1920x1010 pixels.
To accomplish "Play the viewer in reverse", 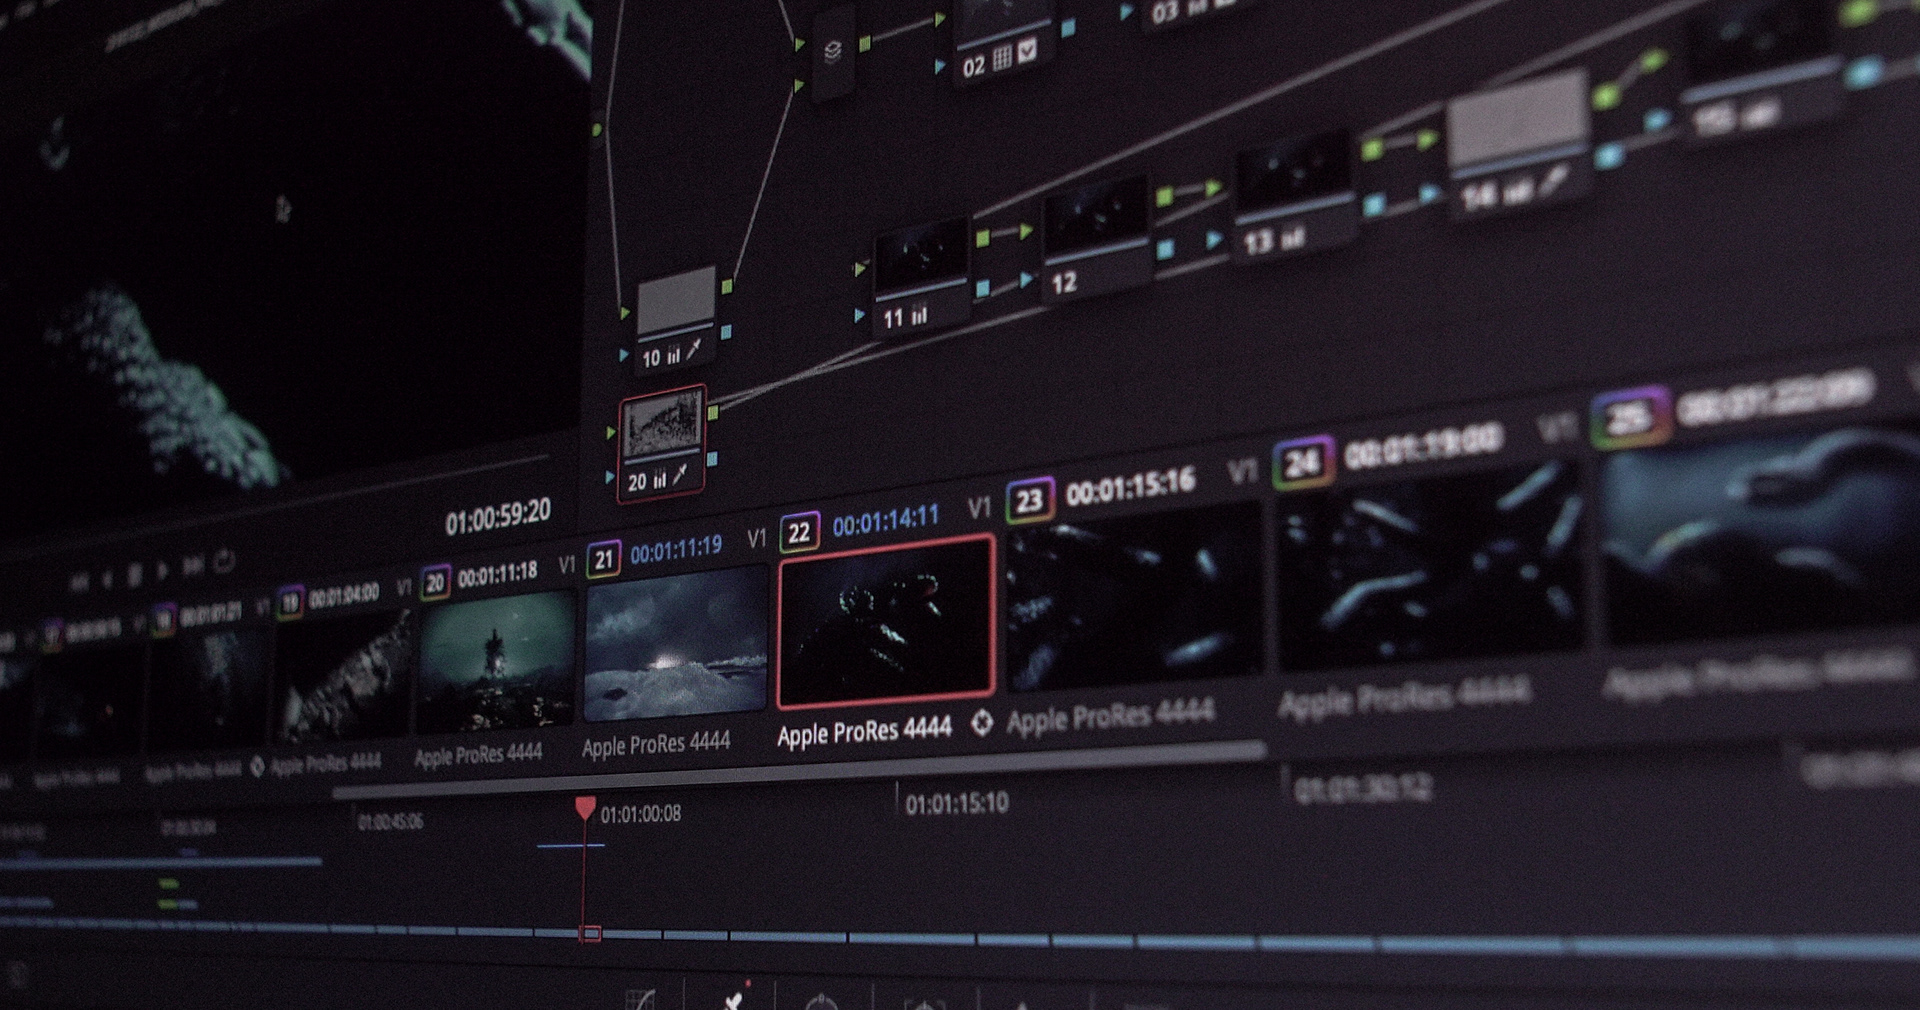I will pyautogui.click(x=108, y=578).
